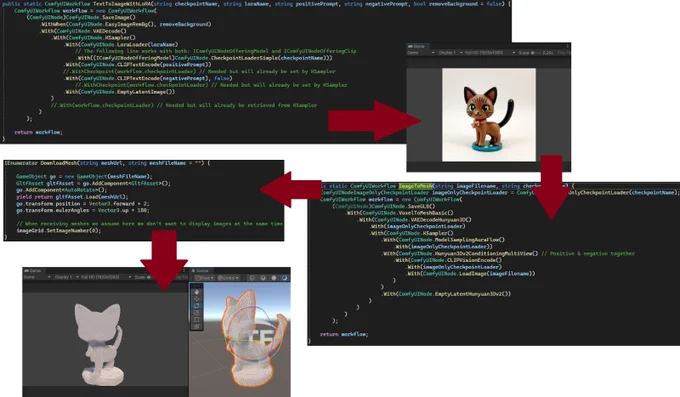Adjust the Scale slider in upper Game window
680x397 pixels.
536,52
